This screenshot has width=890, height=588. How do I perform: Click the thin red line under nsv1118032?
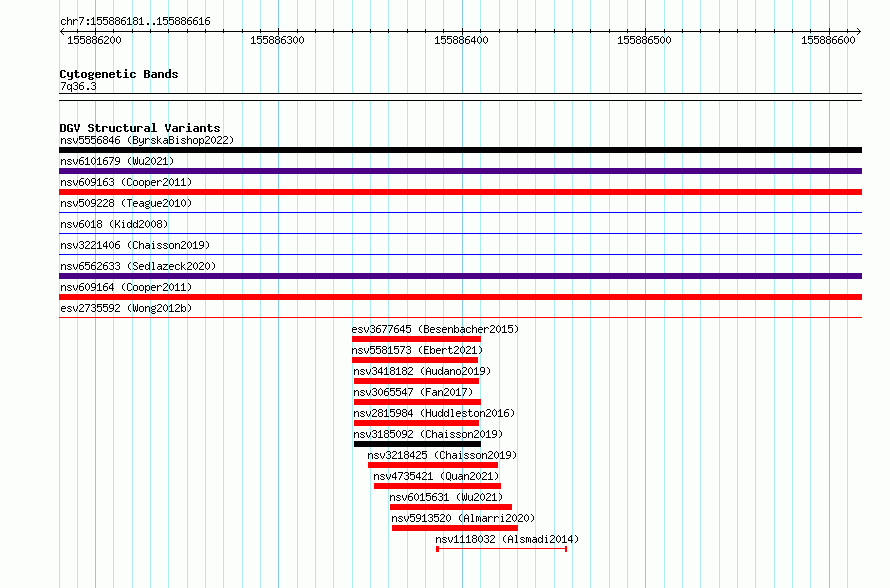[x=502, y=549]
